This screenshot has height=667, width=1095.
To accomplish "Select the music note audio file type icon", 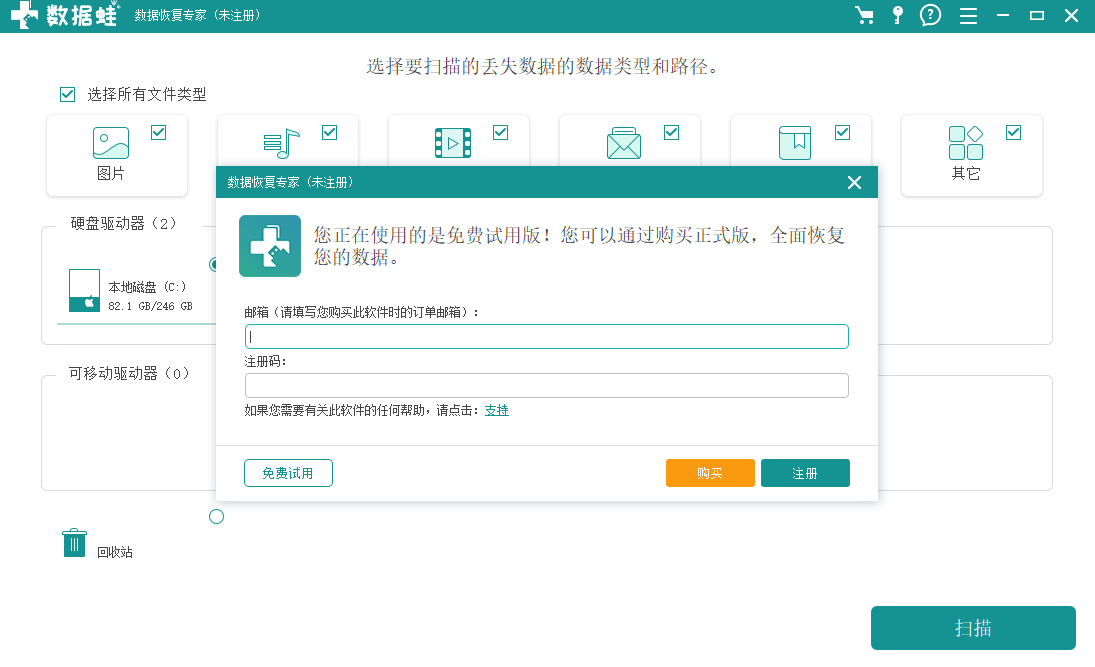I will (x=281, y=142).
